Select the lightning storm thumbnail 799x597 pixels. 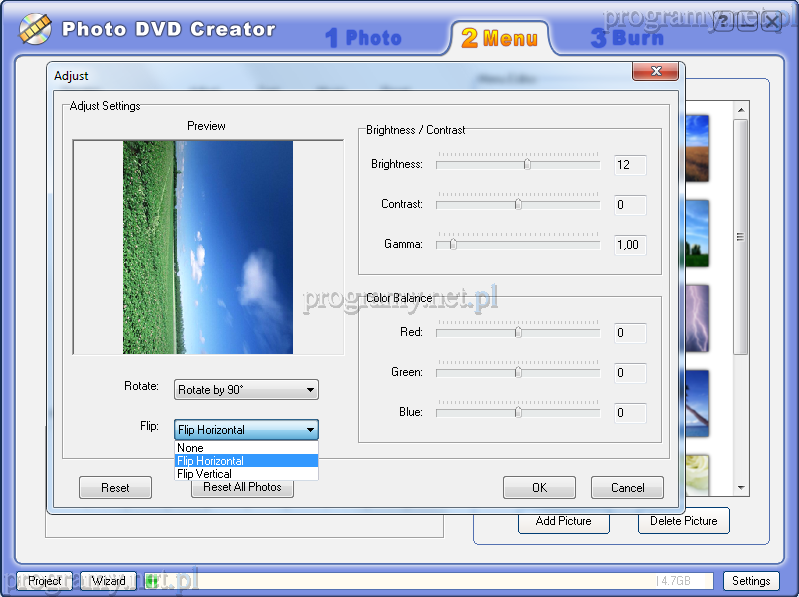coord(696,318)
